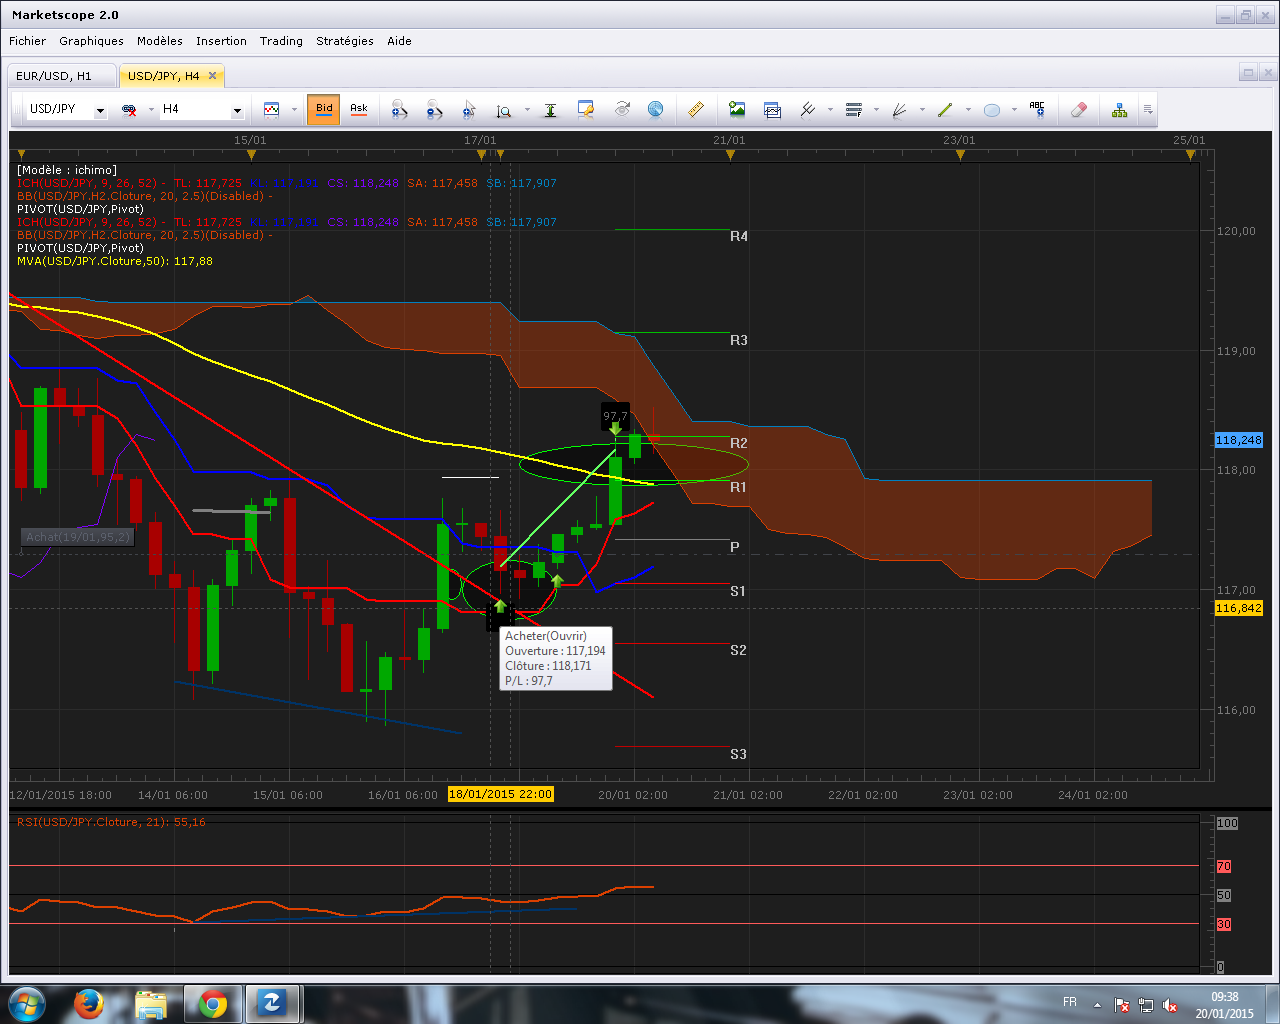Screen dimensions: 1280x1024
Task: Open the Aide menu
Action: click(x=399, y=41)
